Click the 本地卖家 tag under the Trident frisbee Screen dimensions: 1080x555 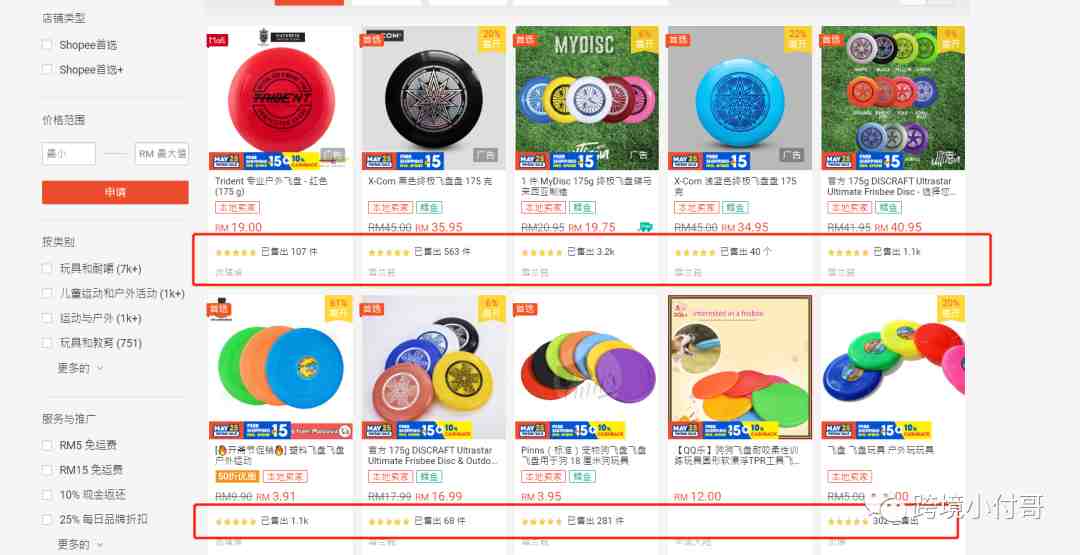[236, 207]
